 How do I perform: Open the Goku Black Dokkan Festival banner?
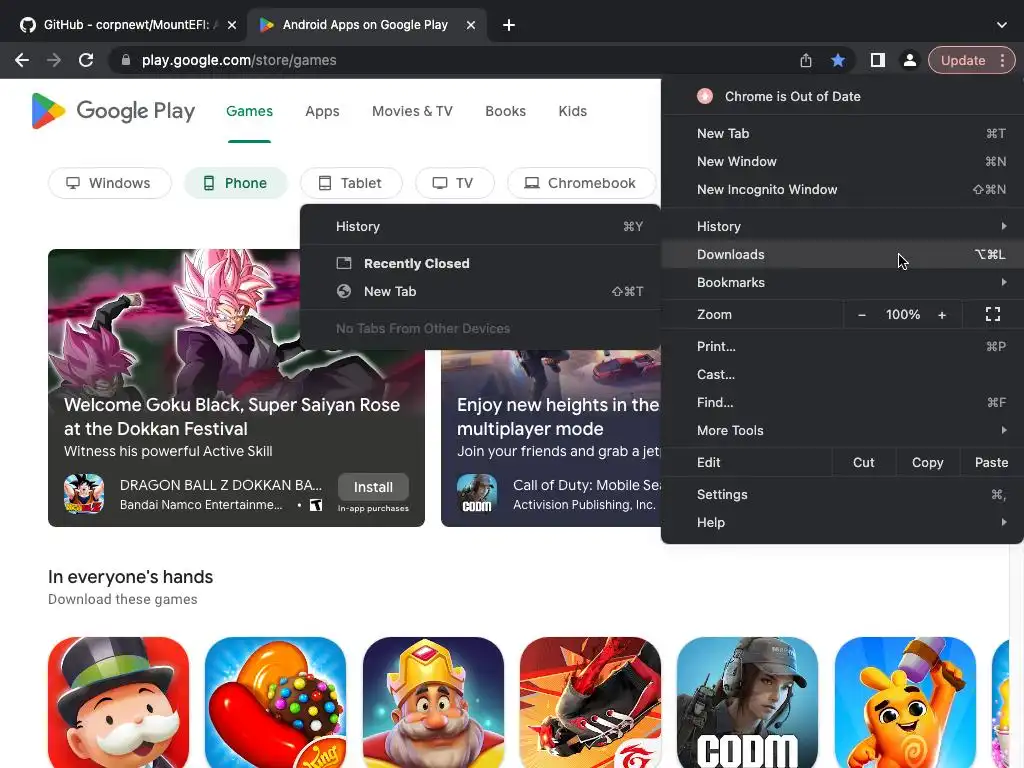[x=236, y=388]
